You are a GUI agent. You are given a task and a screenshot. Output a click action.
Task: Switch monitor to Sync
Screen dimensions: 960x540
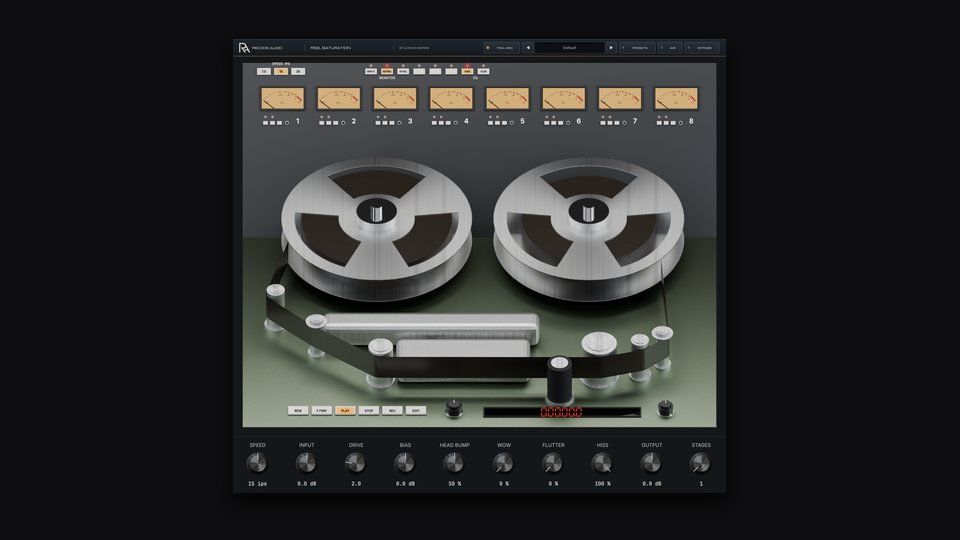point(403,72)
